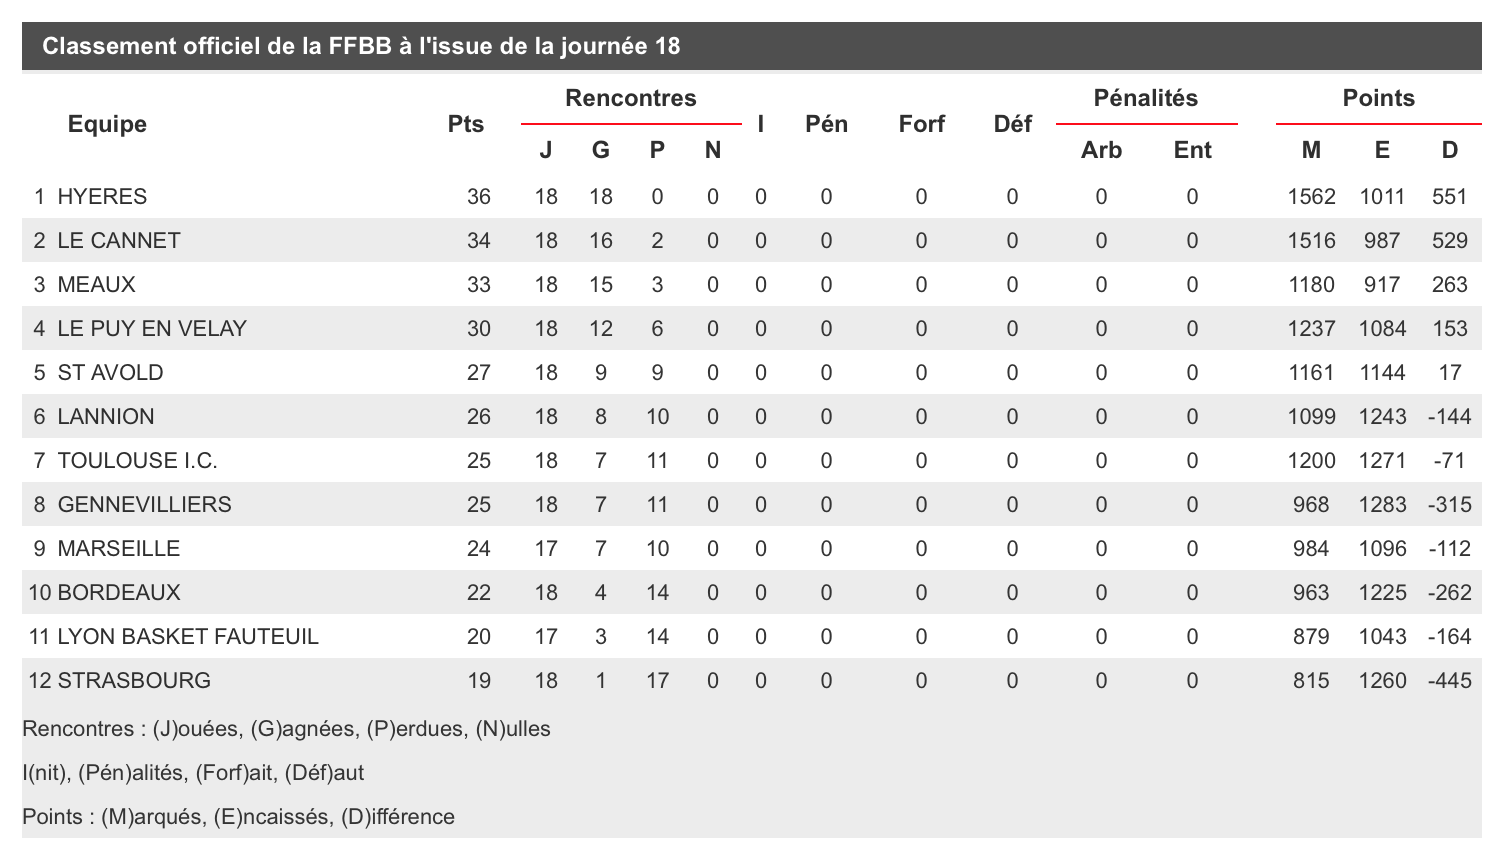Click the ST AVOLD team name

(x=110, y=373)
